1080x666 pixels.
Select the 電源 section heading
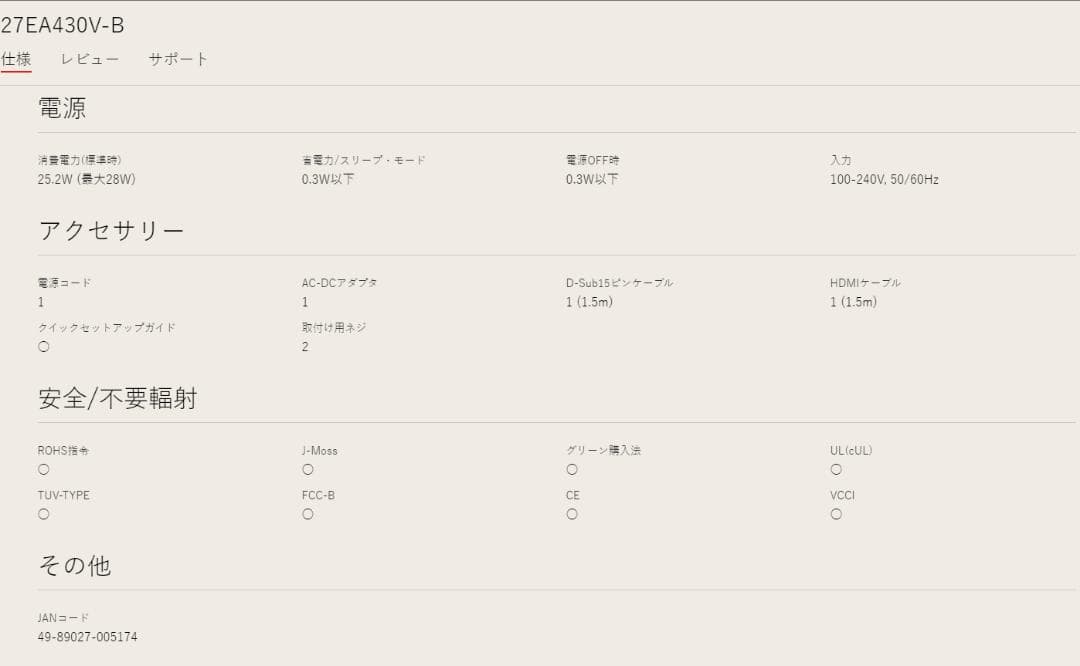63,108
